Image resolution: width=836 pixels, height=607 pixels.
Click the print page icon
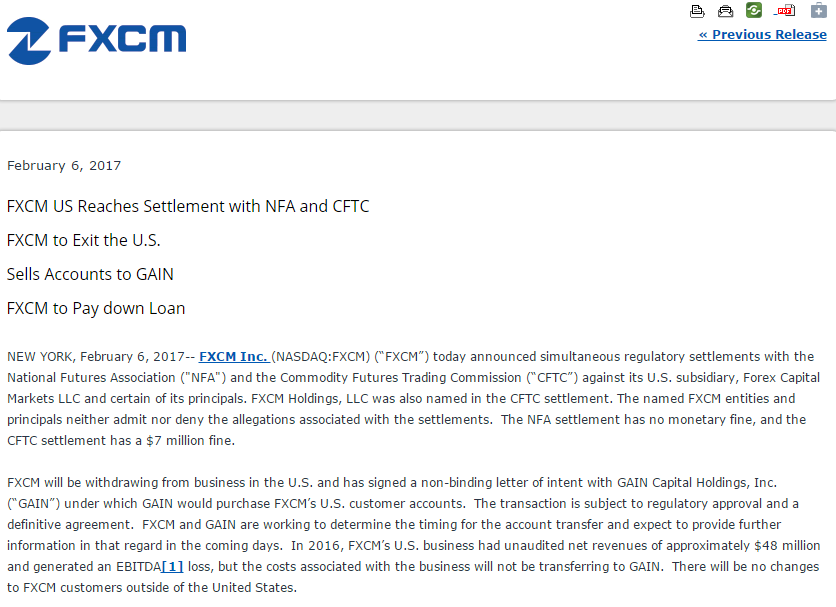[x=697, y=11]
